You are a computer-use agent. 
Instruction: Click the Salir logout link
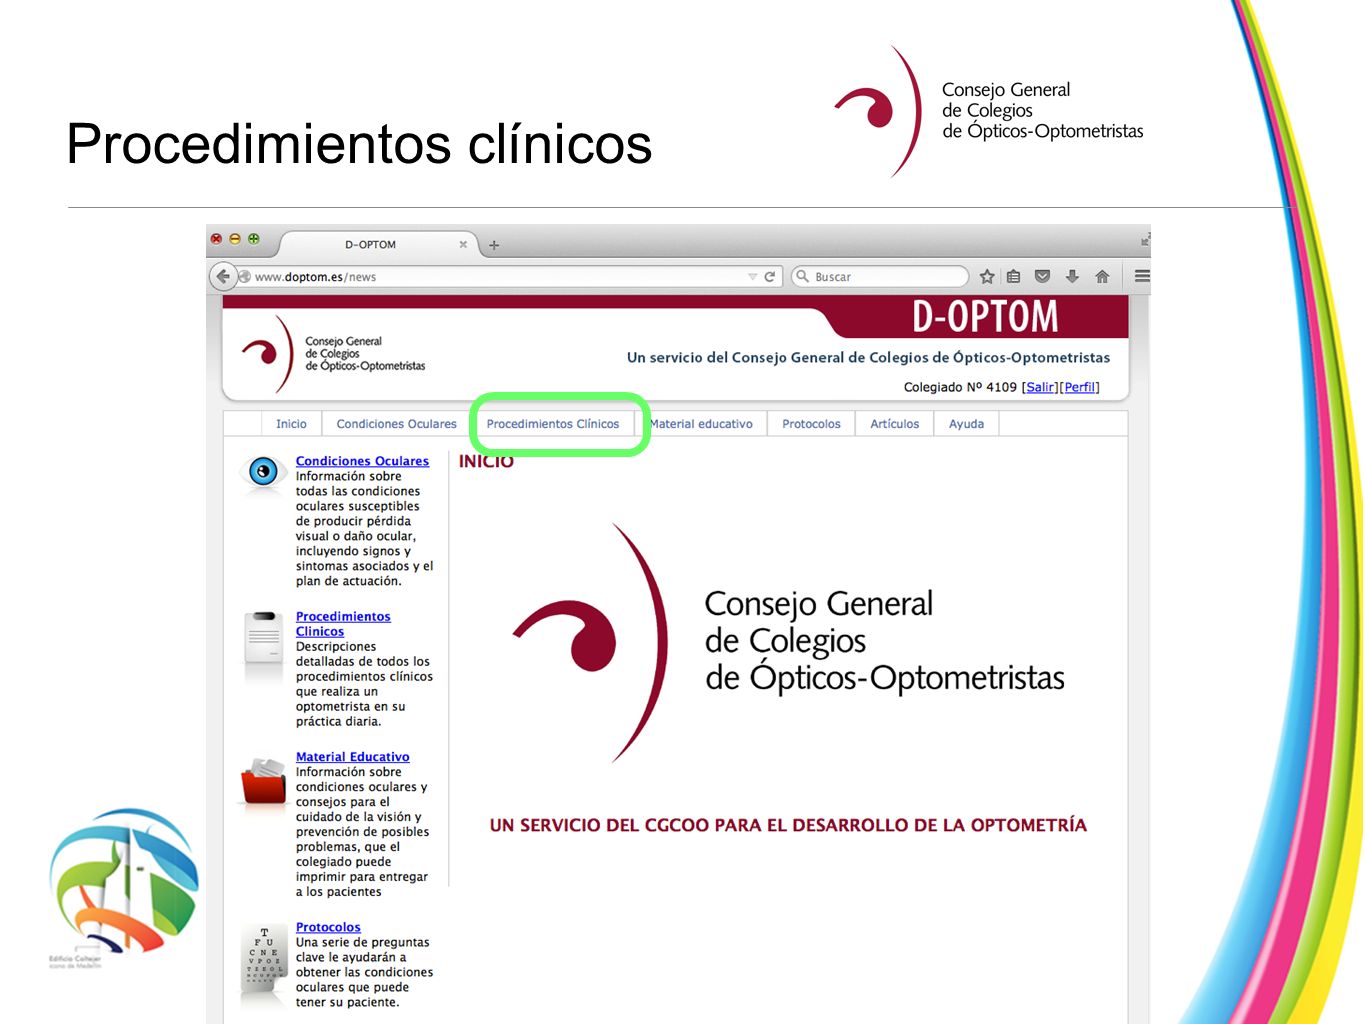1040,387
